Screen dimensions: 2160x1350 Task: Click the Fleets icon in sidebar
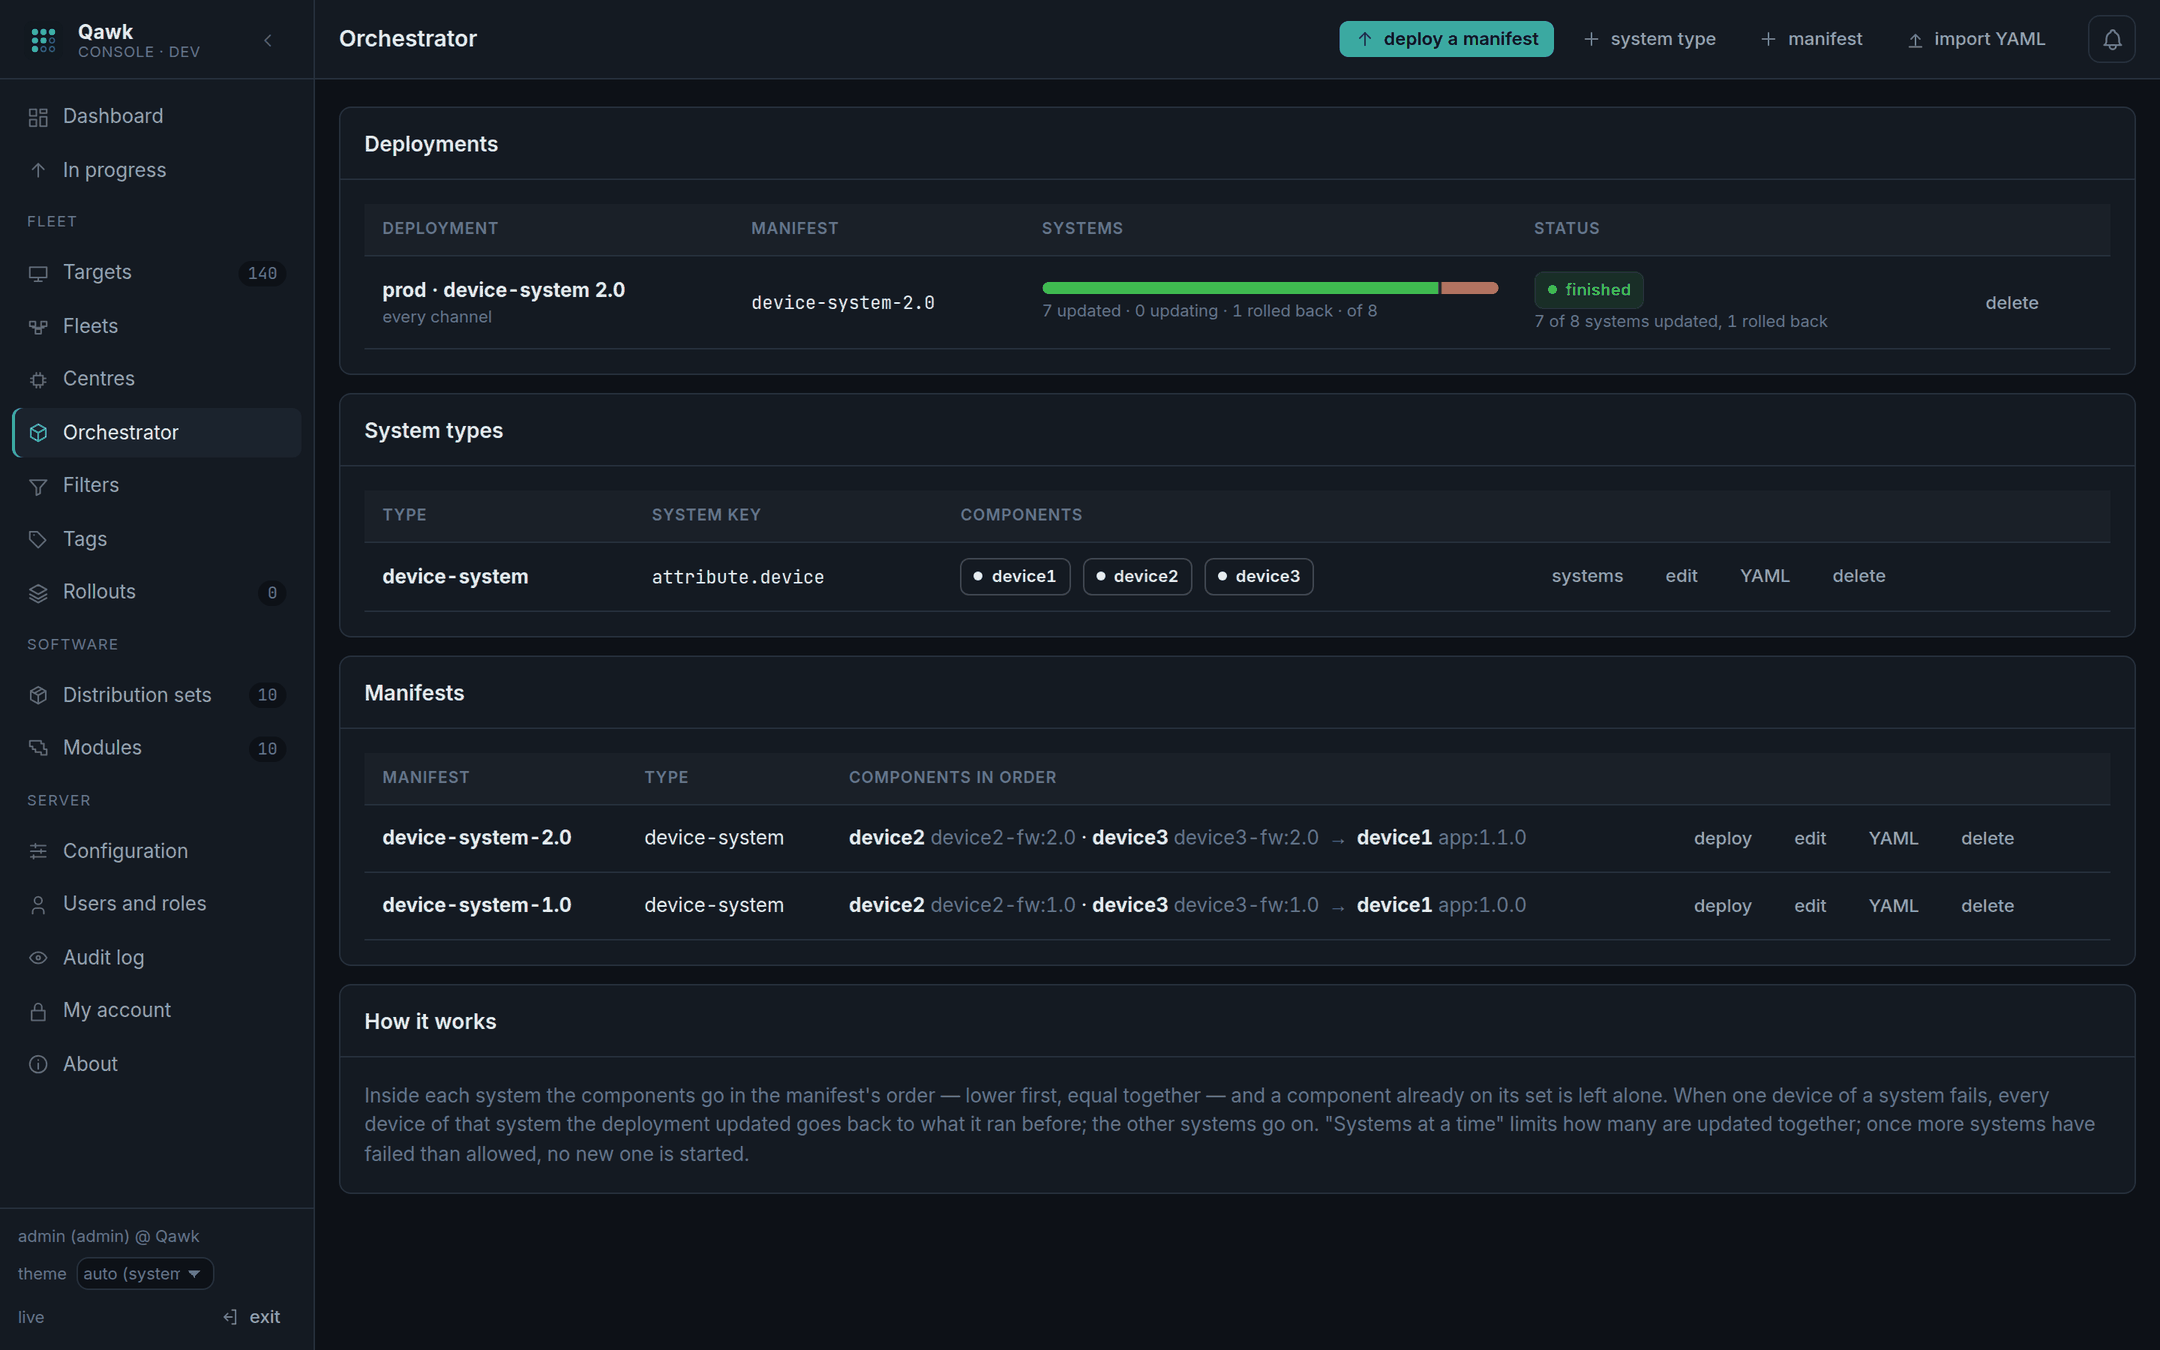coord(38,327)
